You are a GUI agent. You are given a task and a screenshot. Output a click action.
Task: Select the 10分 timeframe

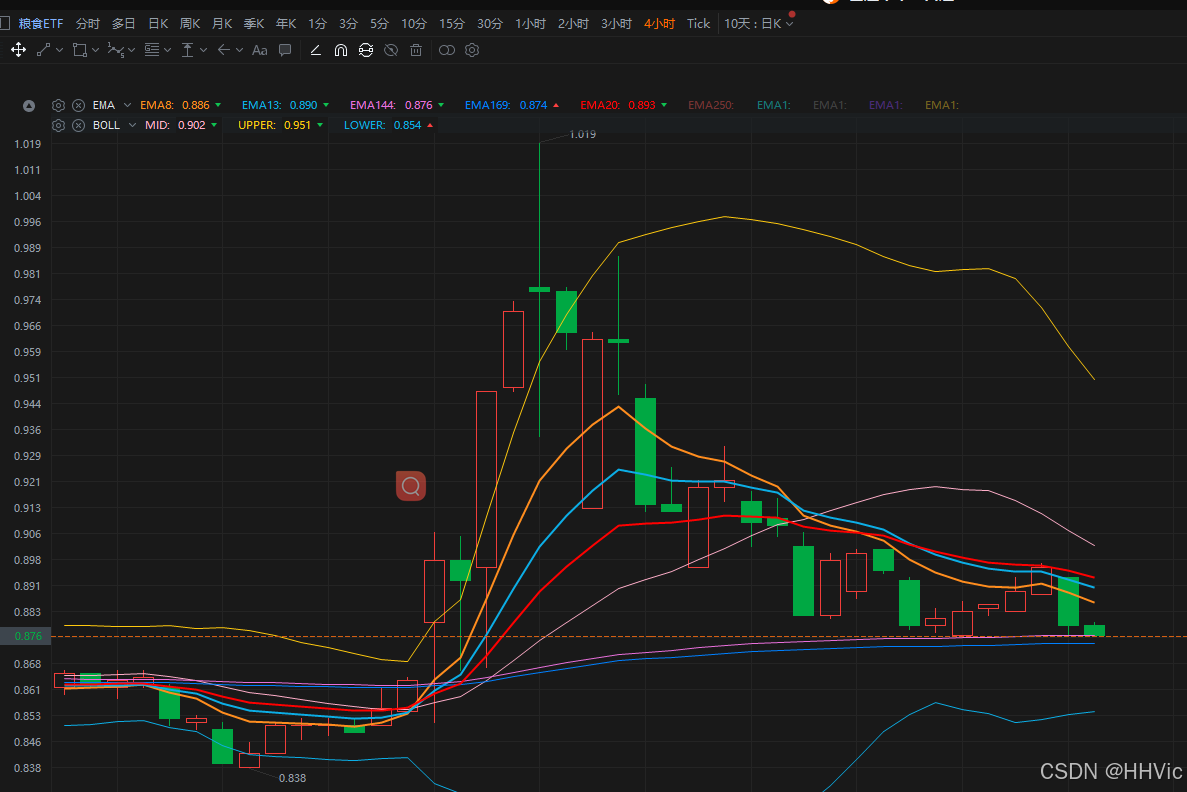(414, 23)
